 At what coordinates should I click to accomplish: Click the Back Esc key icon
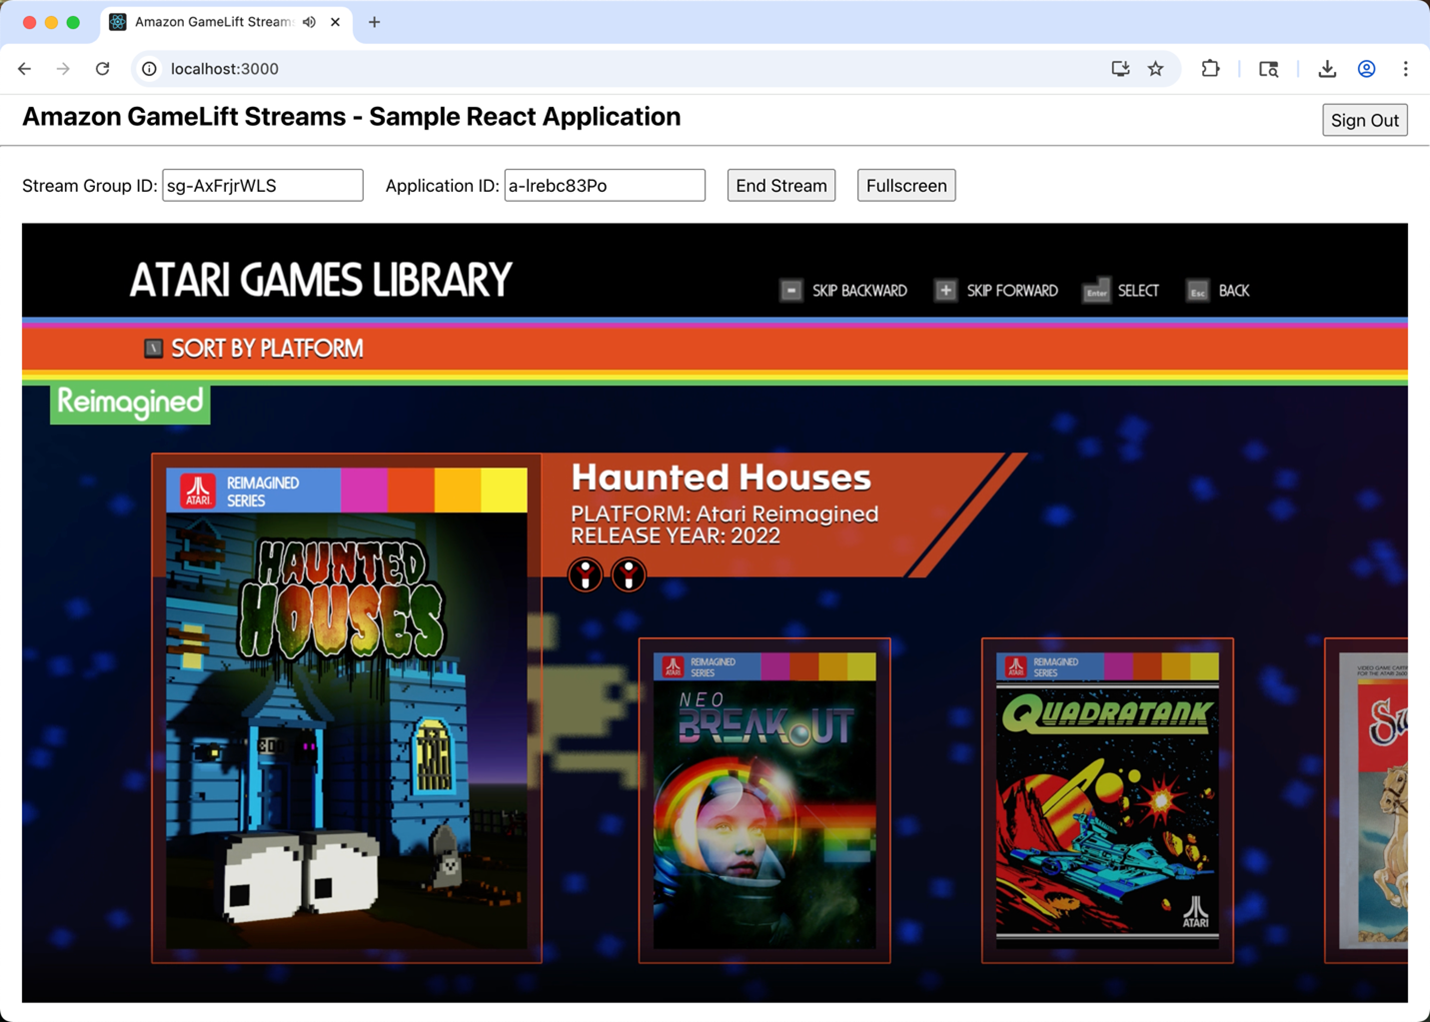pos(1197,290)
